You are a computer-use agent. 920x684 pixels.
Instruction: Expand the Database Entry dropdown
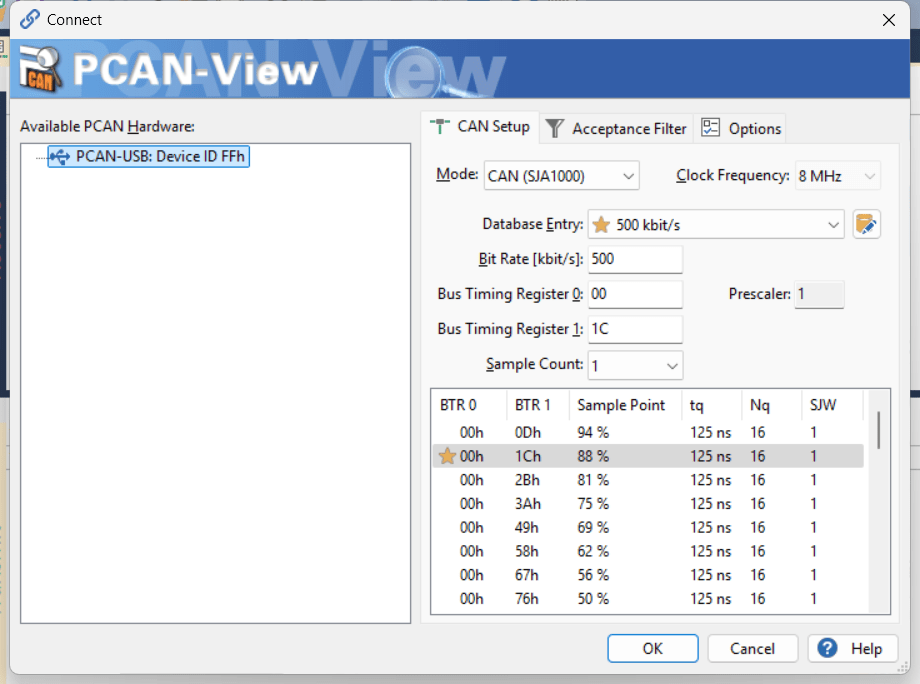716,225
